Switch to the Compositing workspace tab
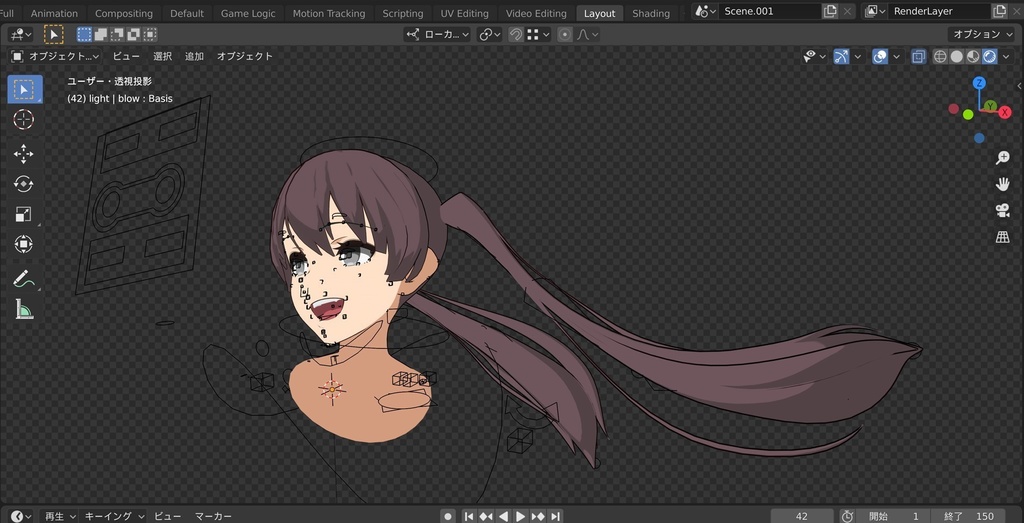The width and height of the screenshot is (1024, 523). (x=124, y=13)
